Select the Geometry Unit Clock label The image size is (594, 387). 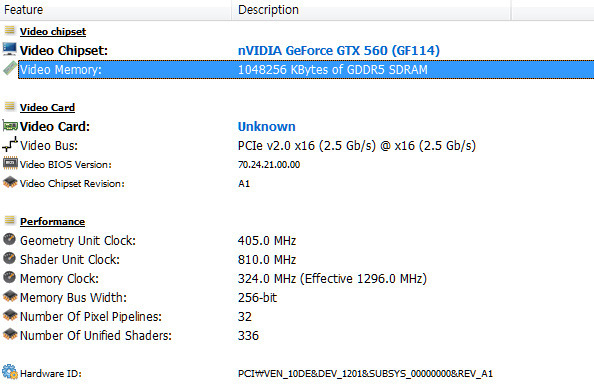(x=78, y=240)
